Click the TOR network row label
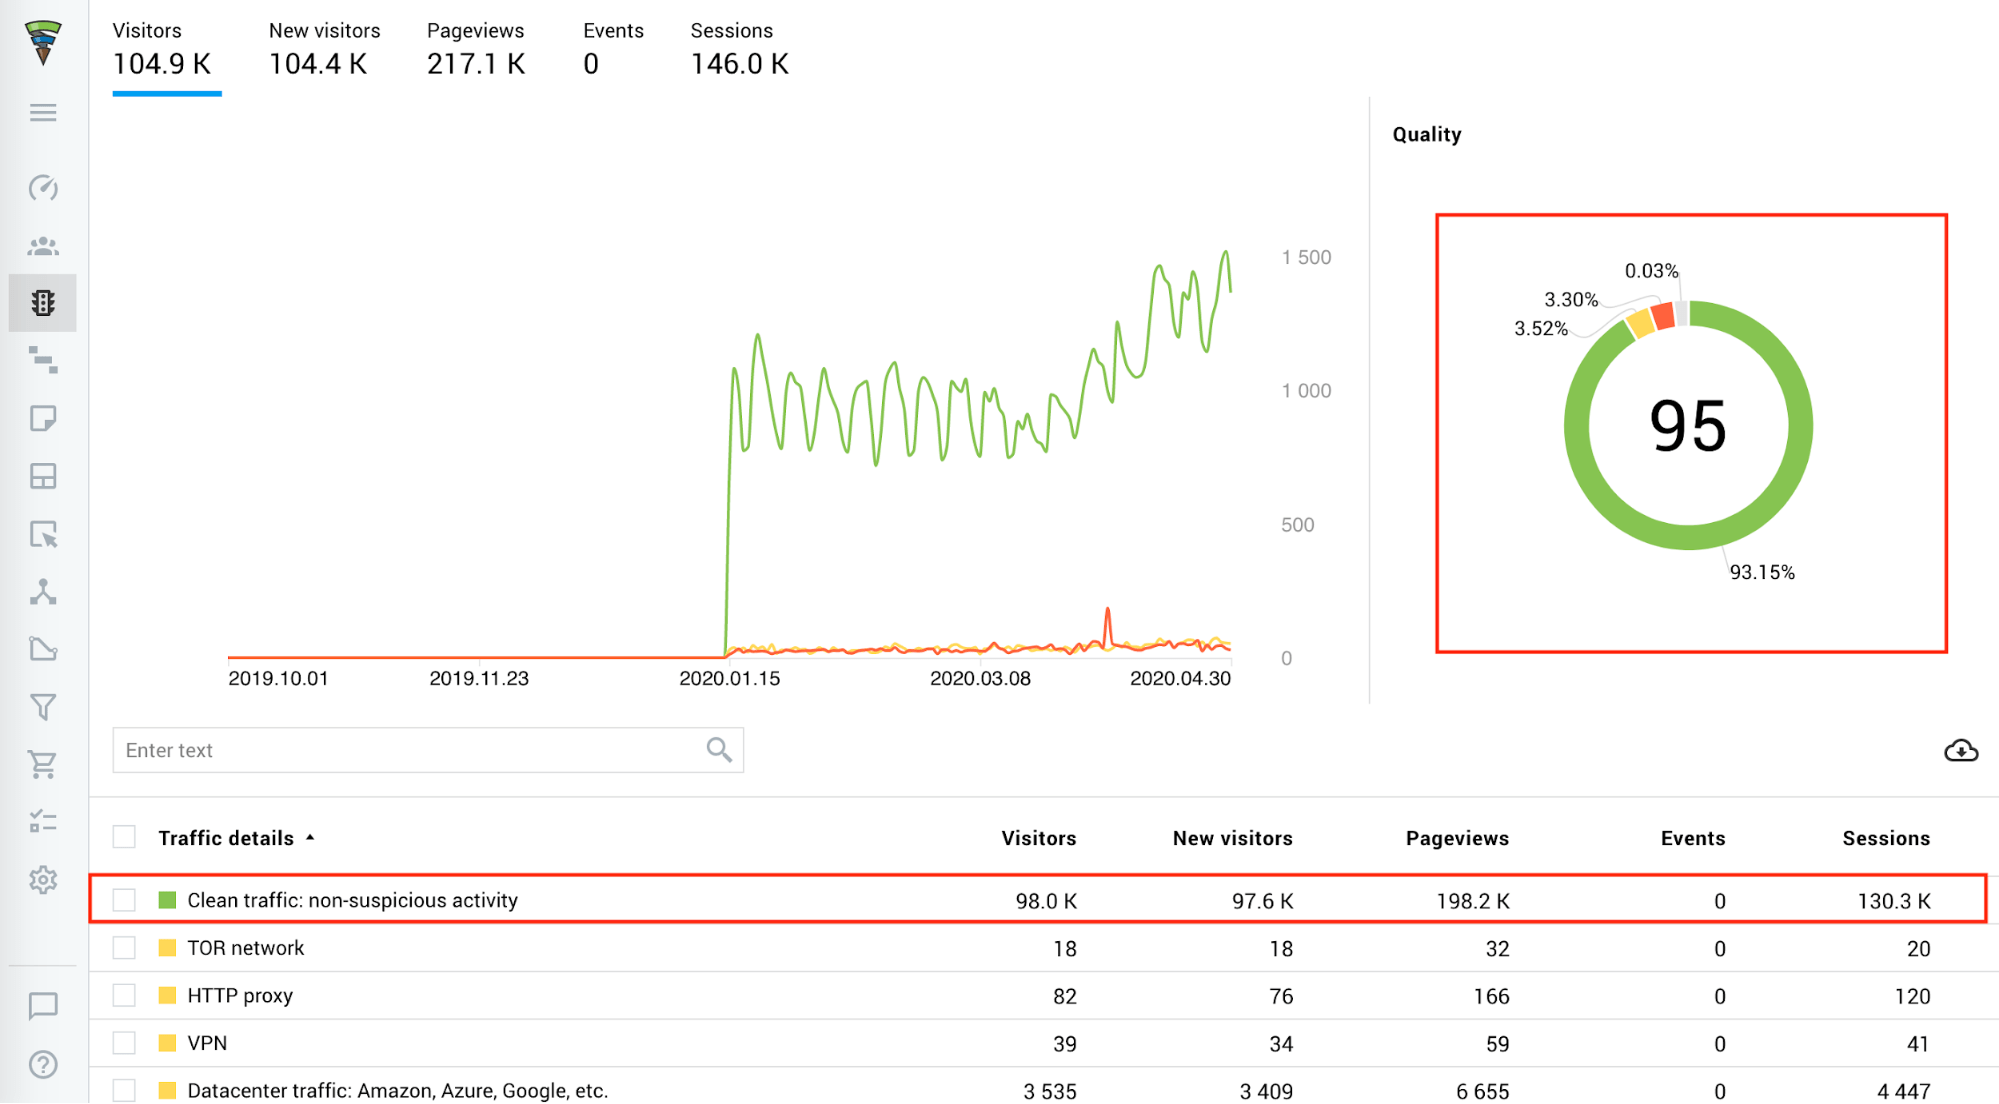This screenshot has width=1999, height=1104. click(246, 947)
